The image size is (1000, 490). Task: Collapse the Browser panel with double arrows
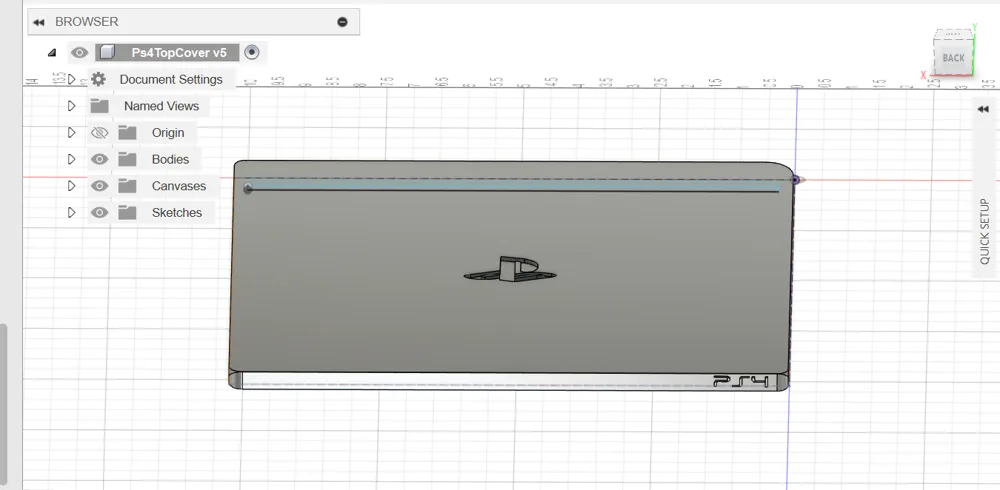(x=39, y=22)
